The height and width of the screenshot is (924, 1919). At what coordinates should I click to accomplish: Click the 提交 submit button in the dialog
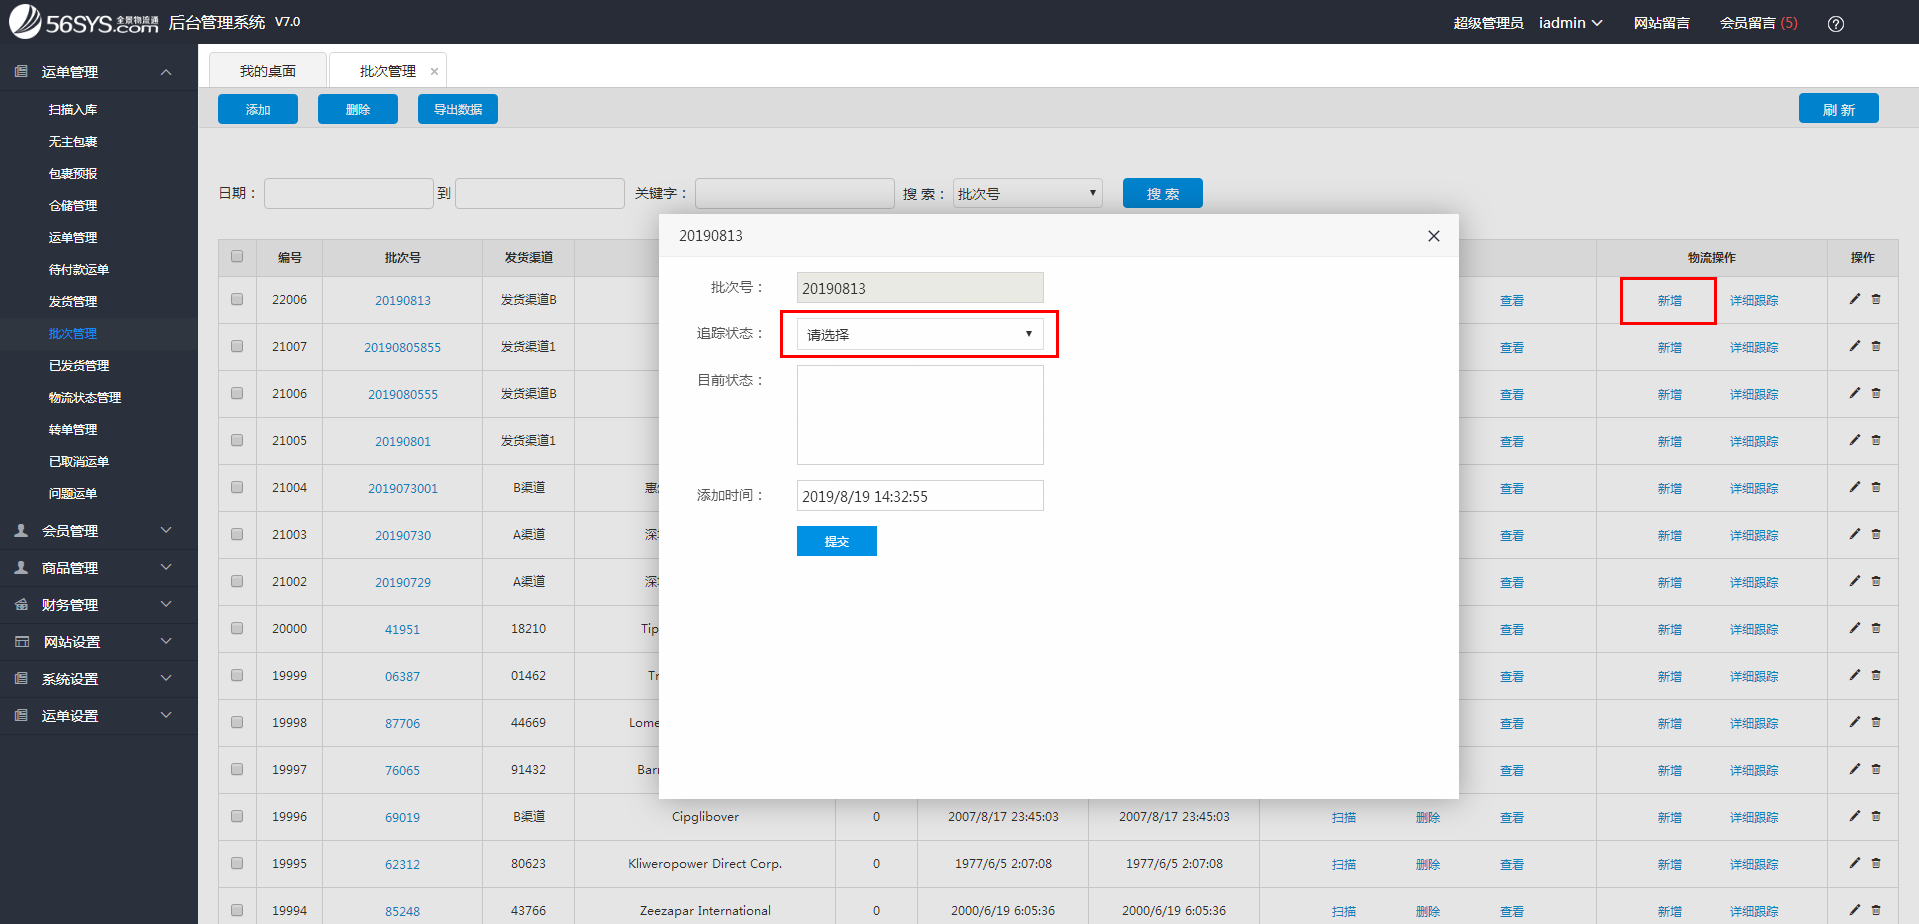coord(836,540)
